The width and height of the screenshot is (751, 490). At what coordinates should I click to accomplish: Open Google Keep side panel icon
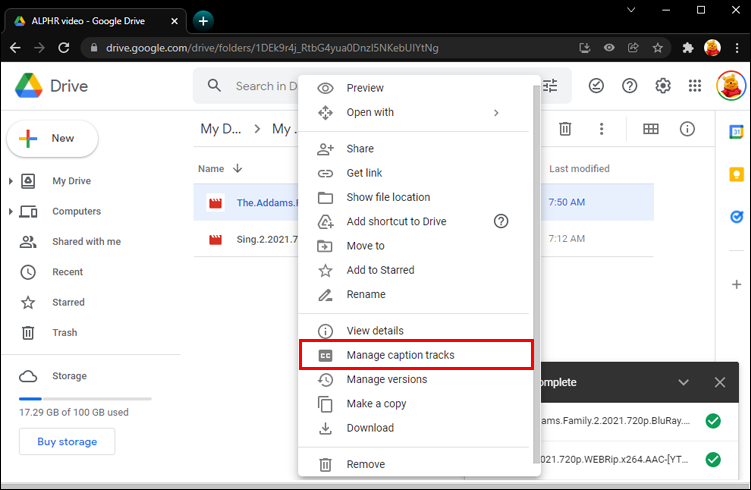[736, 174]
